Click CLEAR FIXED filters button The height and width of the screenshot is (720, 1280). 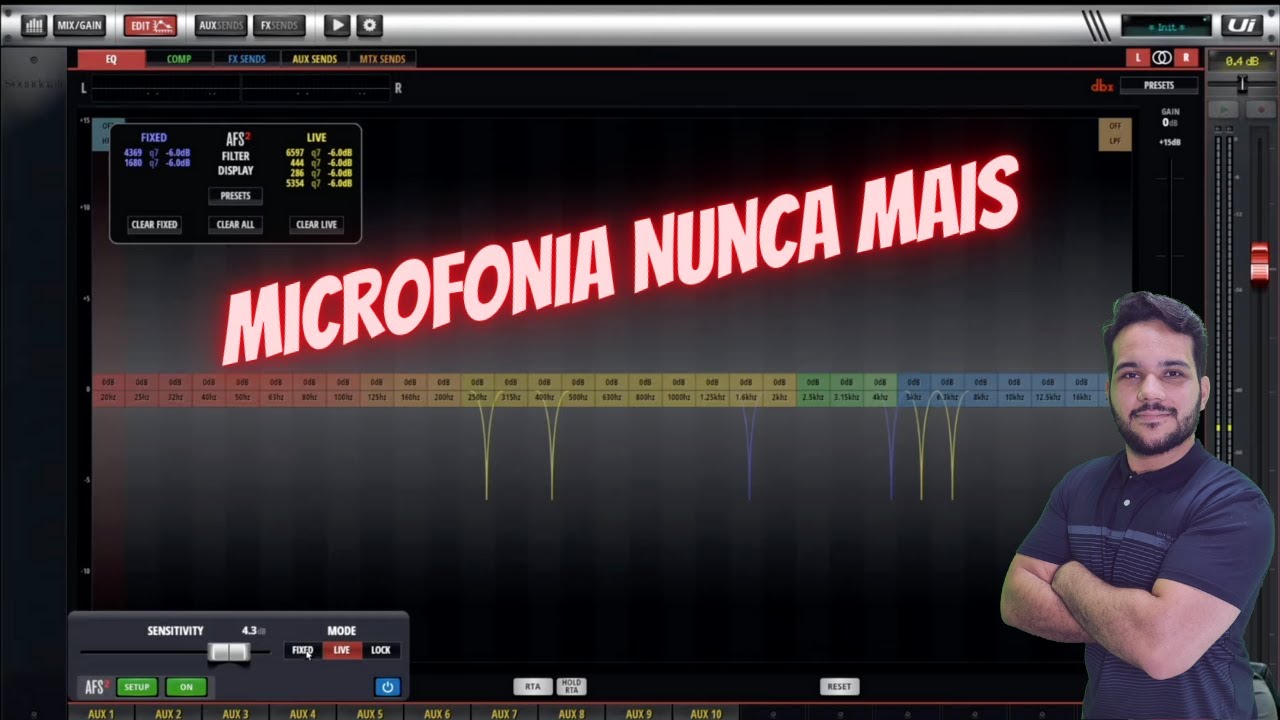(x=155, y=225)
